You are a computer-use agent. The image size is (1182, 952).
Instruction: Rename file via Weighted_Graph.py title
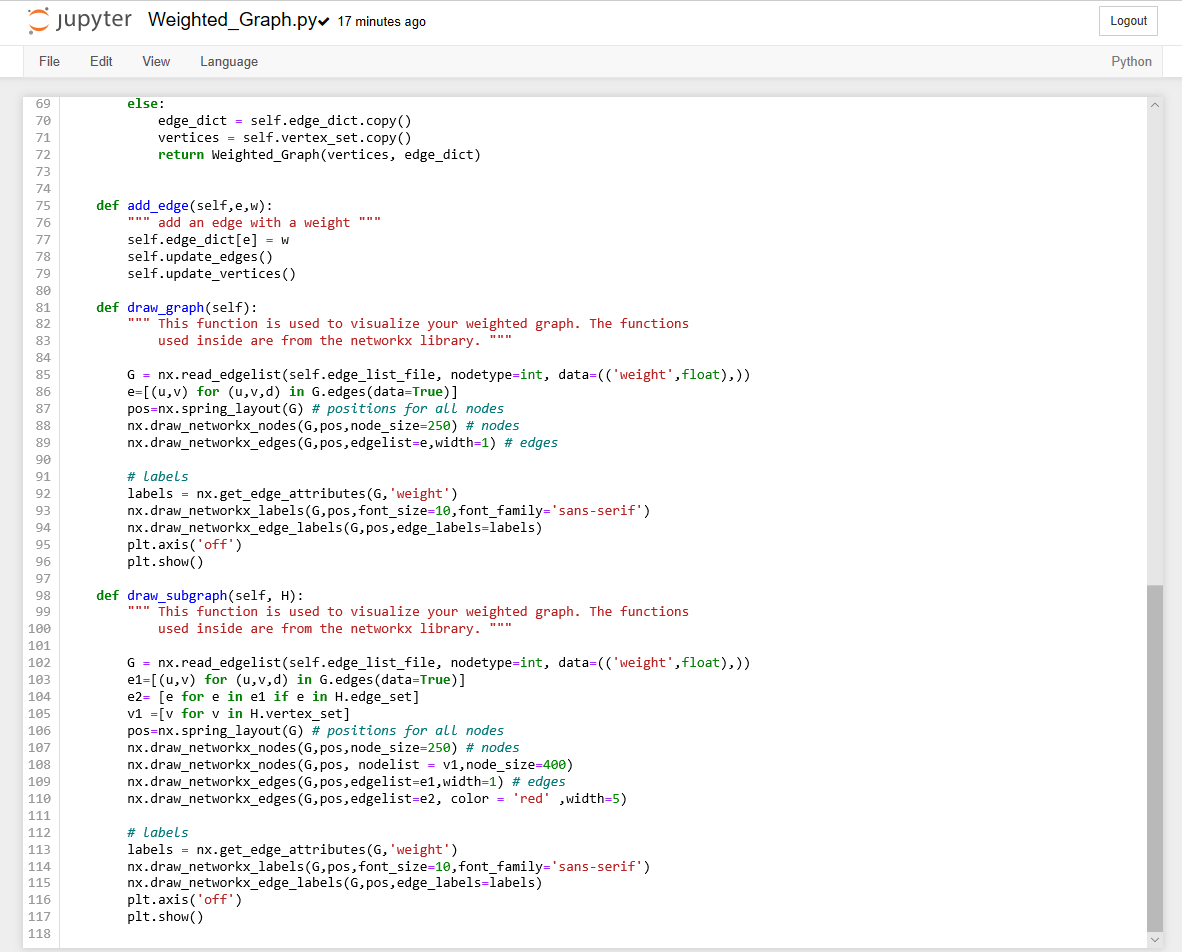pos(232,20)
